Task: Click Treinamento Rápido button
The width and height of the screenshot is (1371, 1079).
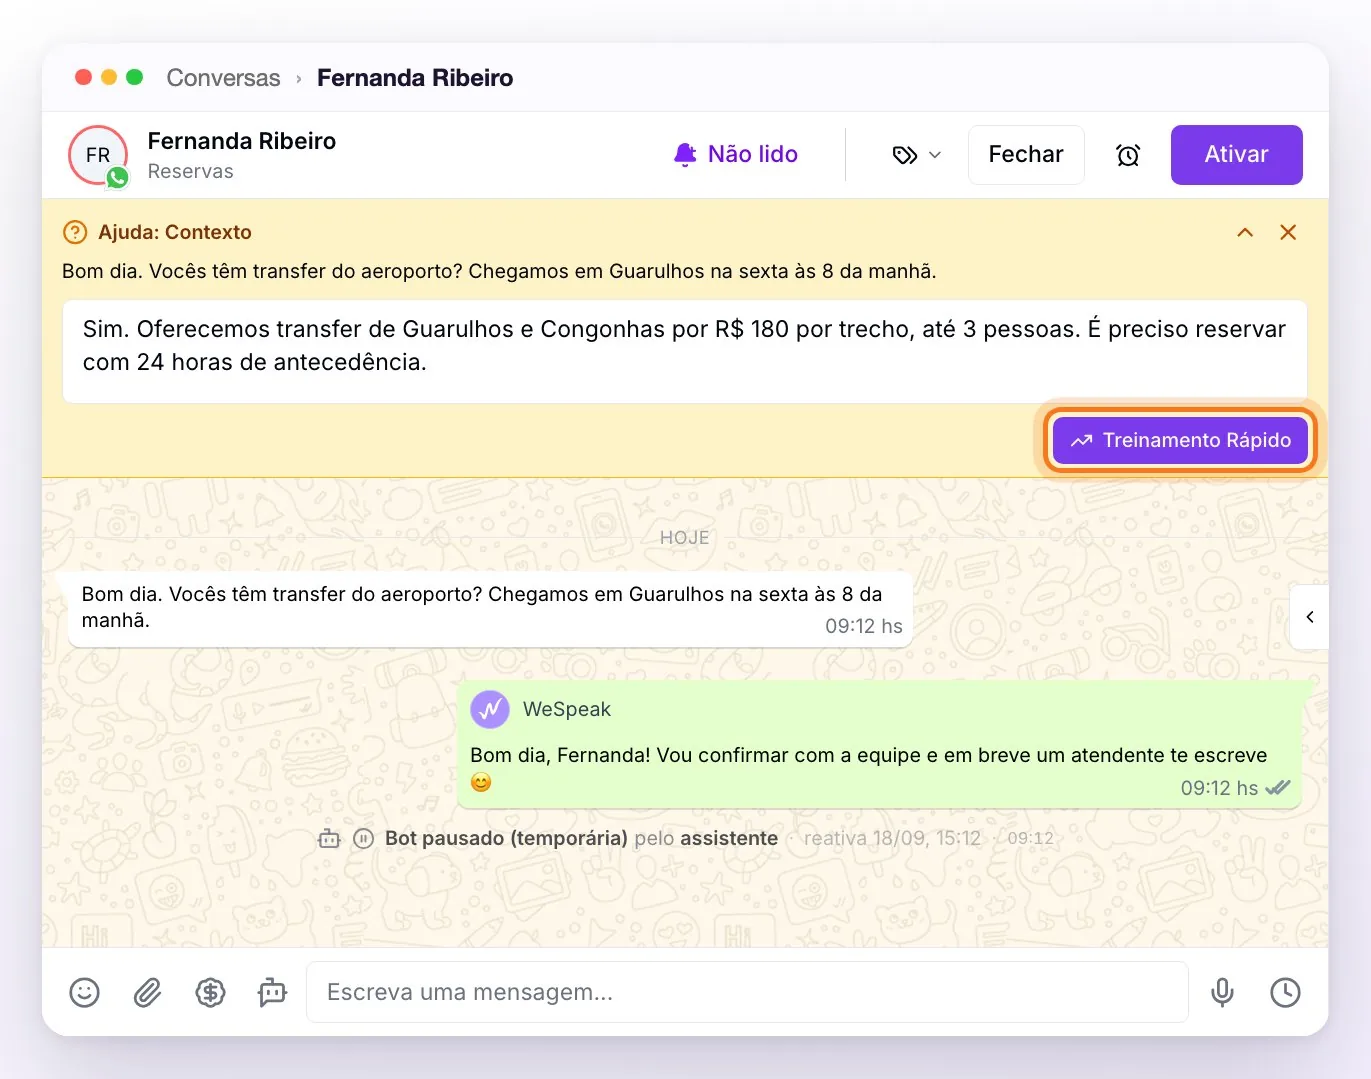Action: coord(1180,440)
